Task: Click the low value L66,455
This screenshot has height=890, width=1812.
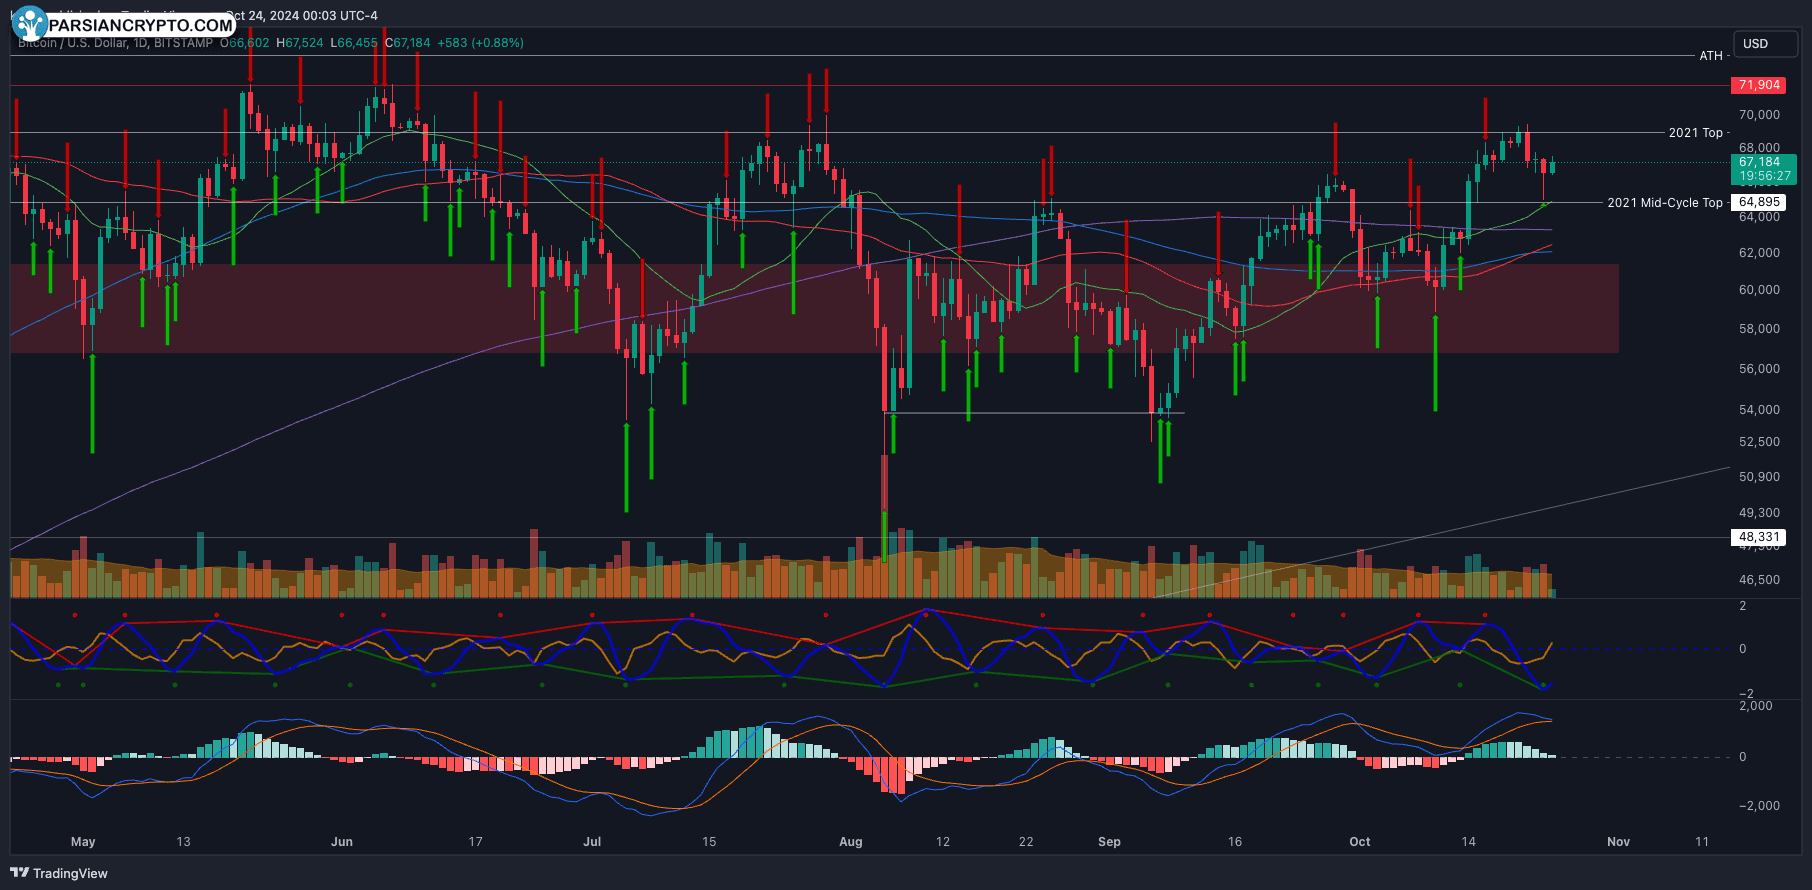Action: [354, 43]
